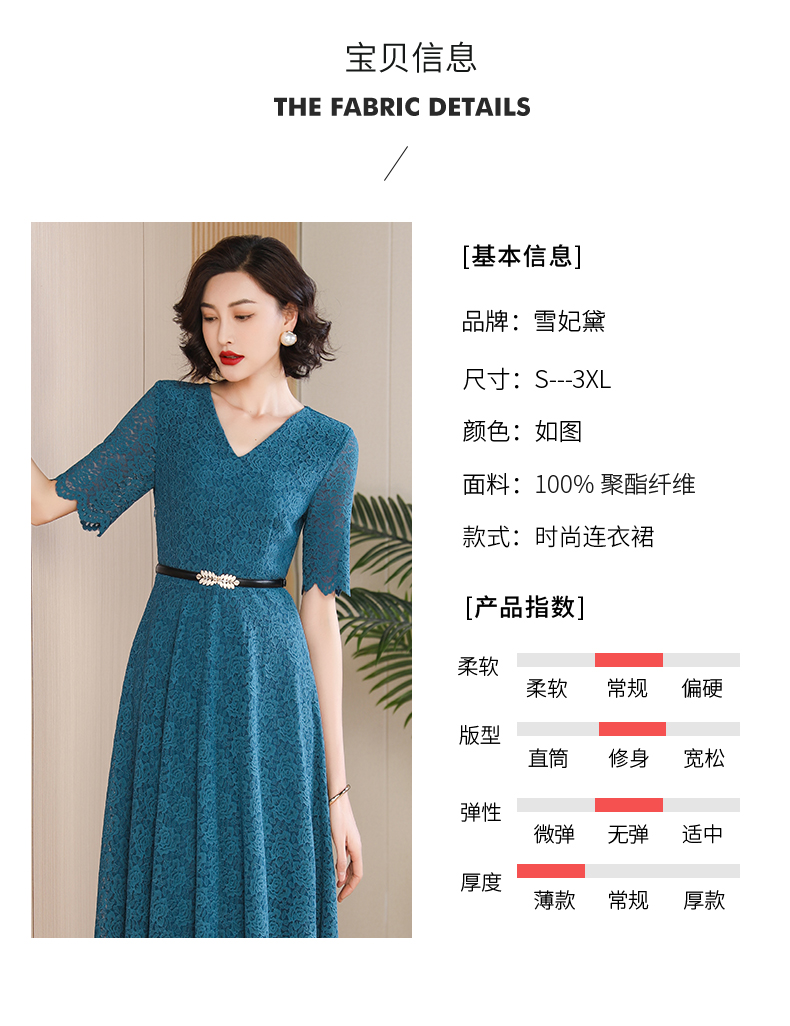790x1026 pixels.
Task: Click the red 柔软 softness indicator bar
Action: point(628,660)
